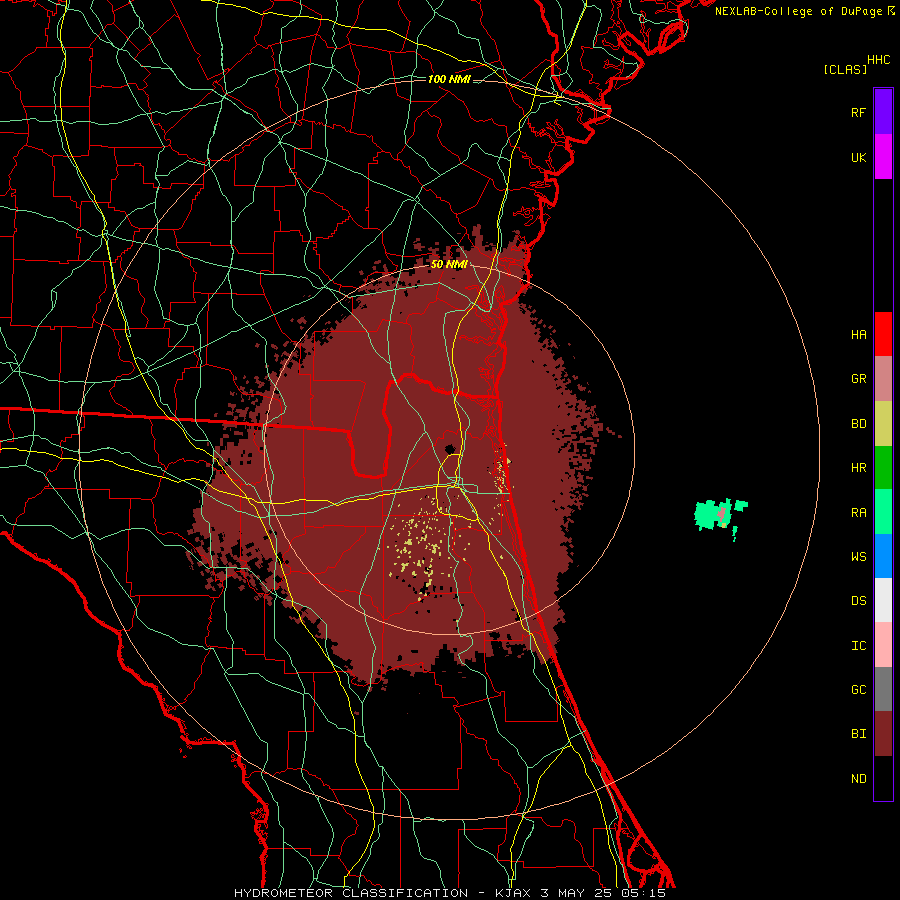Screen dimensions: 900x900
Task: Click the UK magenta color swatch
Action: (883, 157)
